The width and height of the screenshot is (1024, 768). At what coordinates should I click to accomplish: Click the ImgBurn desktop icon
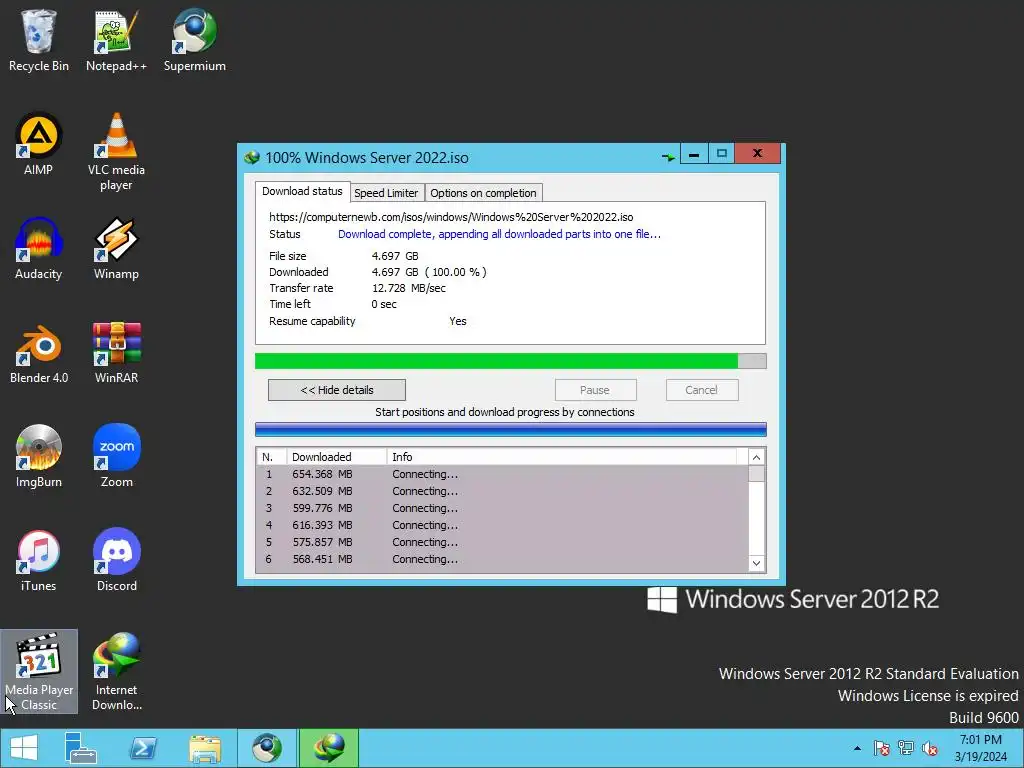[39, 456]
